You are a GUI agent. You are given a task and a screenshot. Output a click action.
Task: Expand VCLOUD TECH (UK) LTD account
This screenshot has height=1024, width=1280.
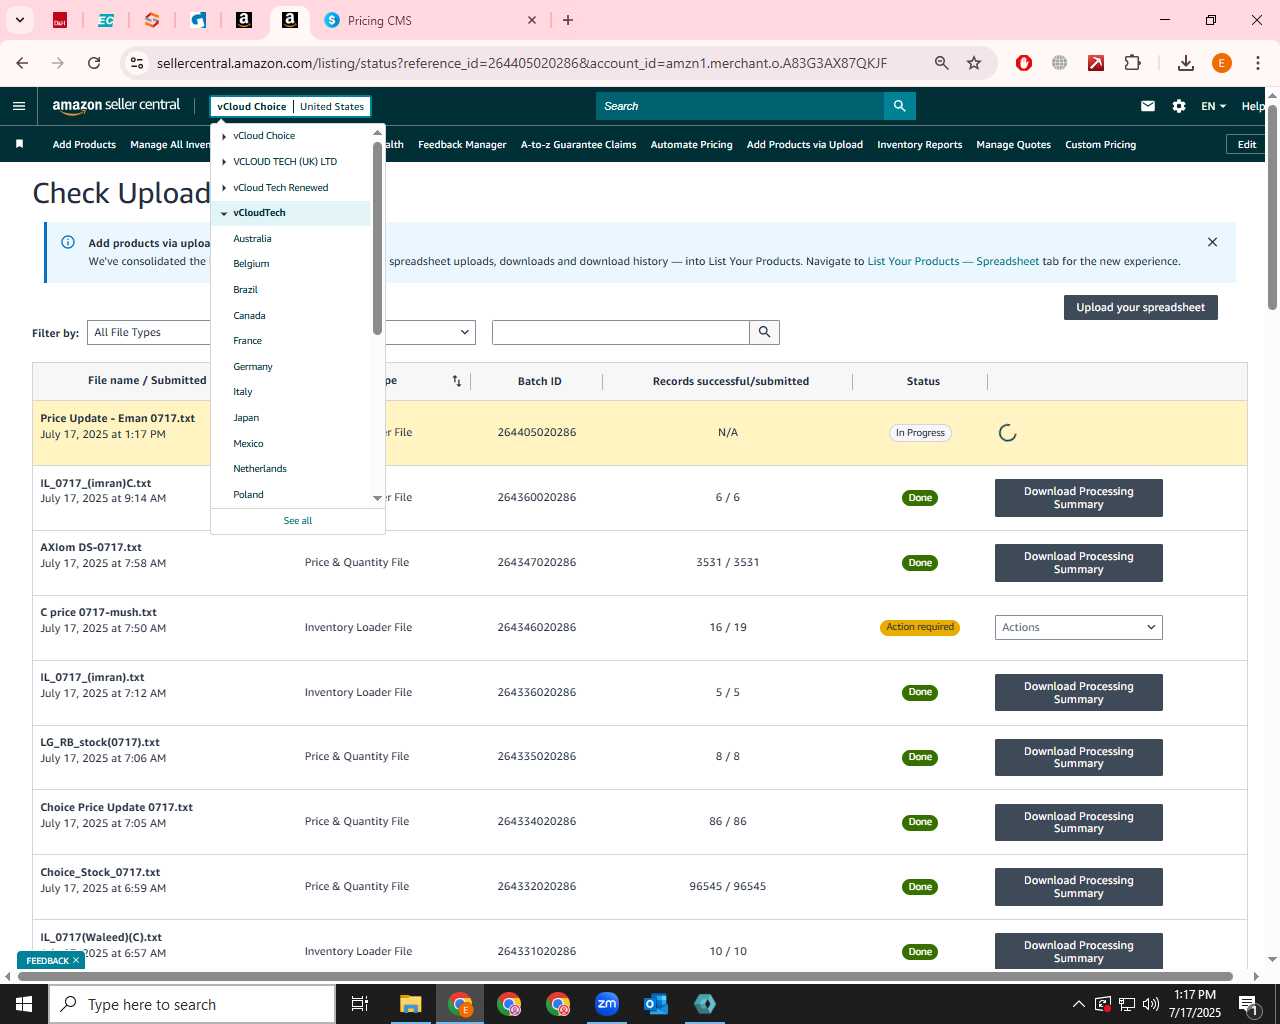point(224,161)
